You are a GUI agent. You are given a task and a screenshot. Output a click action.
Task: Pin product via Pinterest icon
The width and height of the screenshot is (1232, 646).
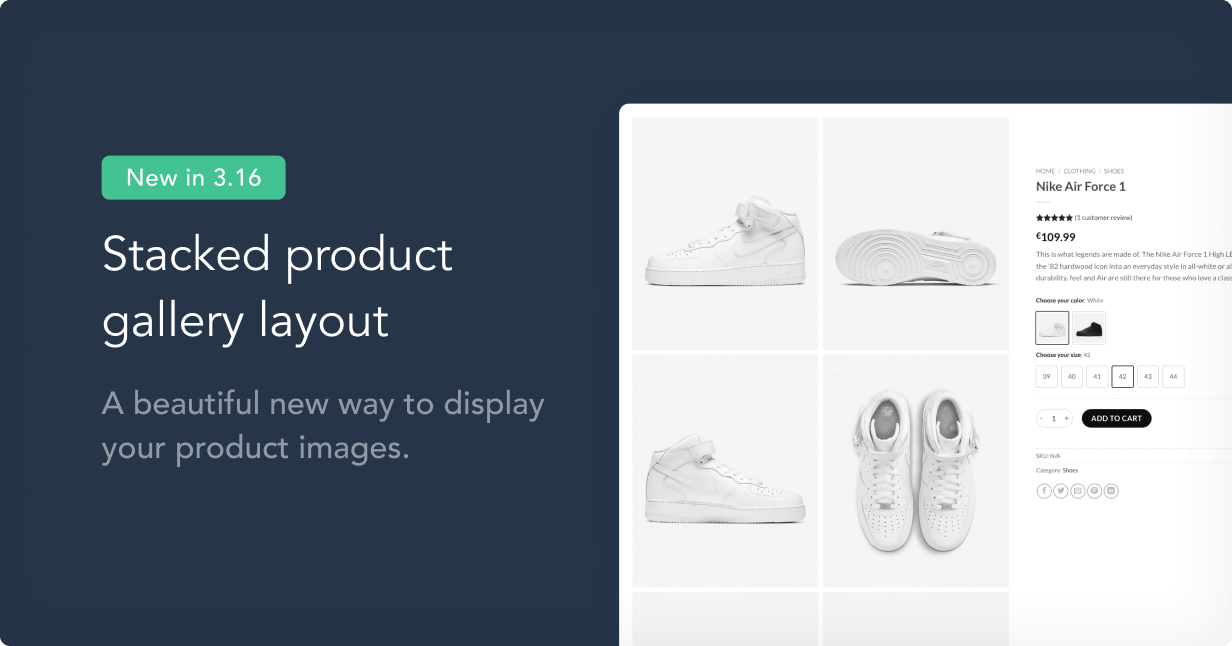1094,491
